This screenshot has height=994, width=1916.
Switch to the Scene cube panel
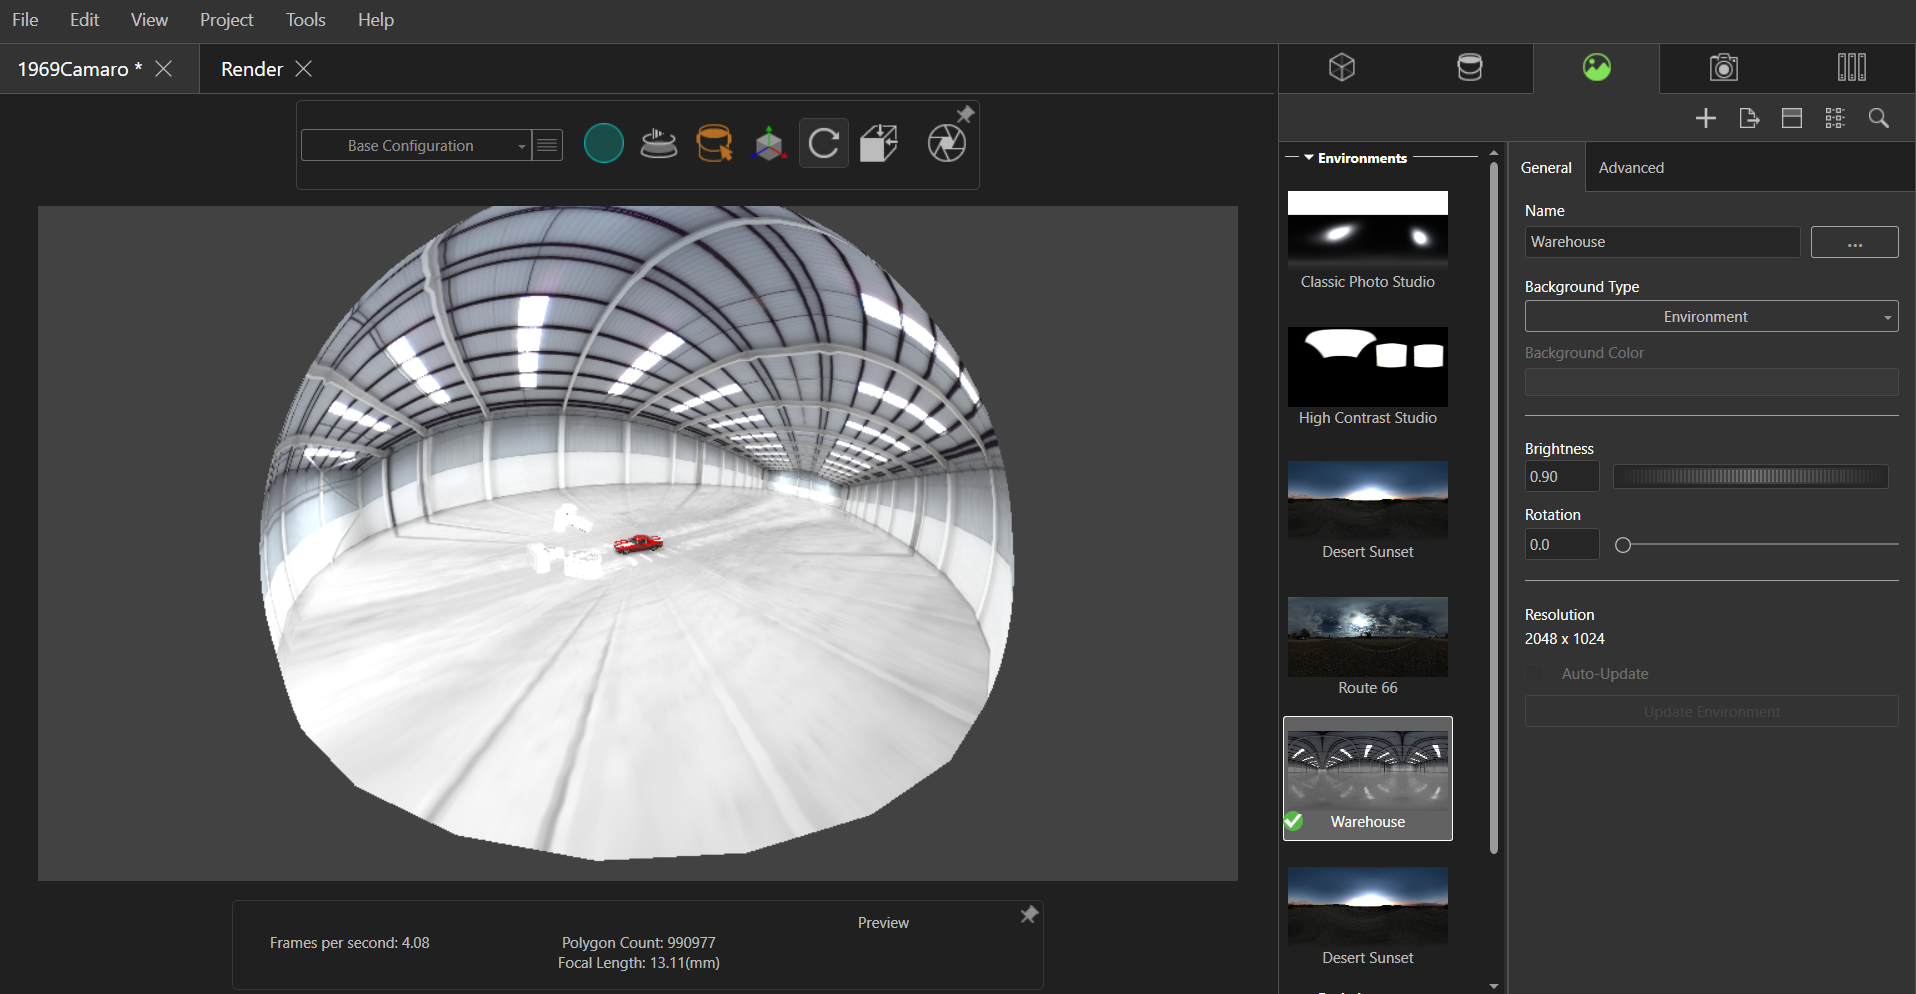point(1341,68)
